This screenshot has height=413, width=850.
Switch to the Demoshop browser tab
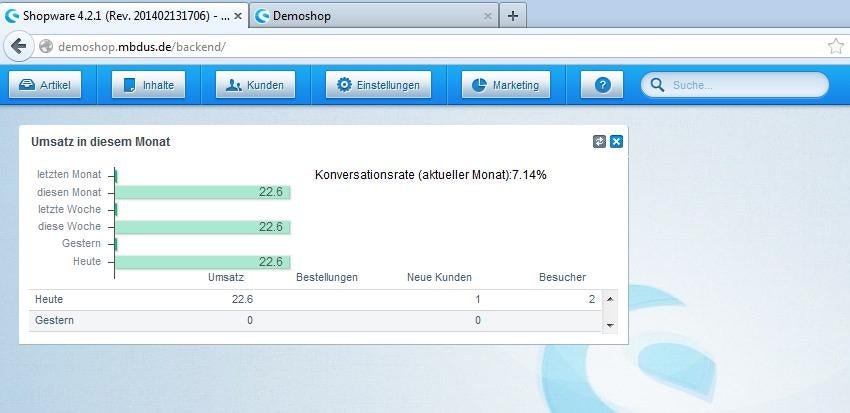pyautogui.click(x=374, y=16)
